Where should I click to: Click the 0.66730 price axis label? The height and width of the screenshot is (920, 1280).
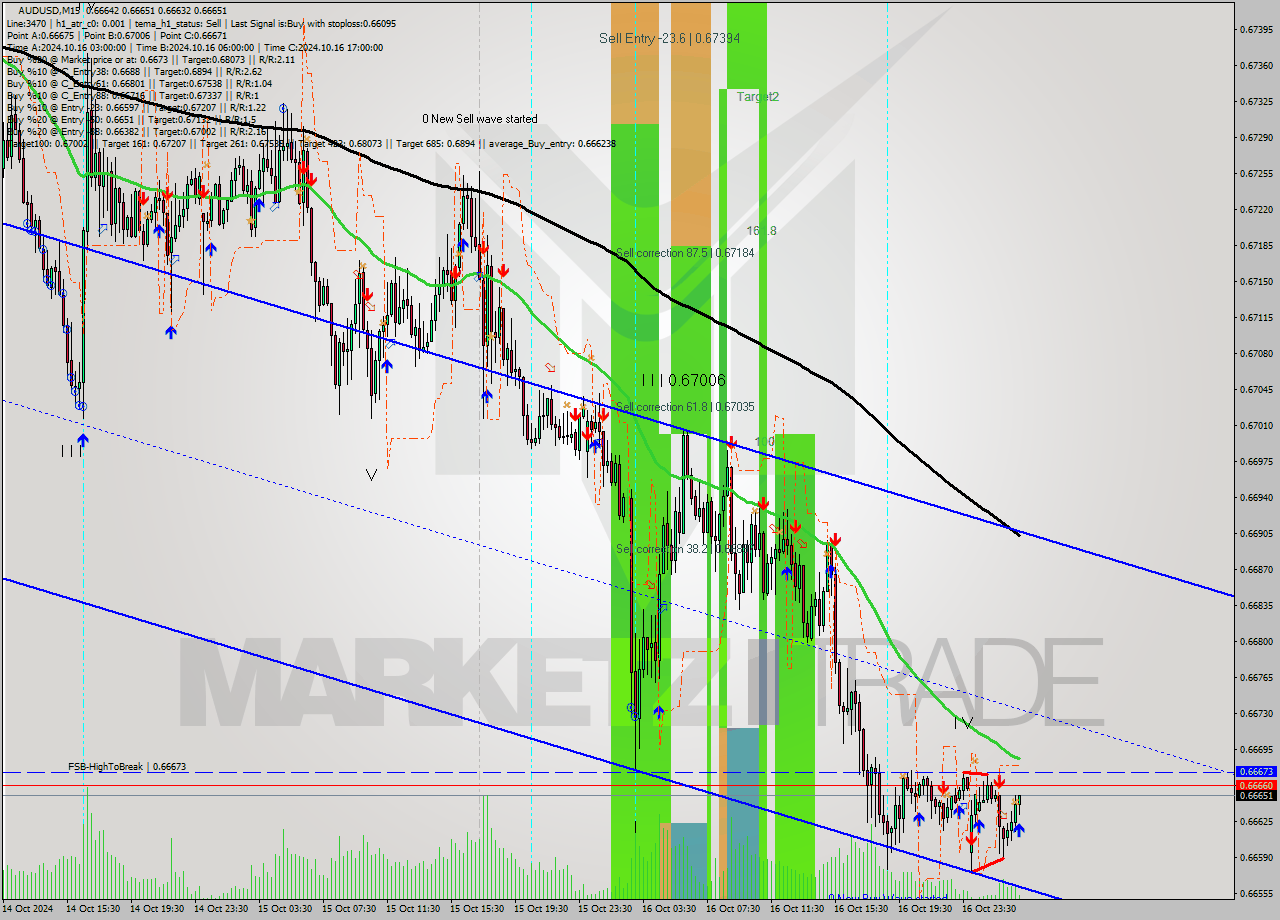pyautogui.click(x=1256, y=713)
